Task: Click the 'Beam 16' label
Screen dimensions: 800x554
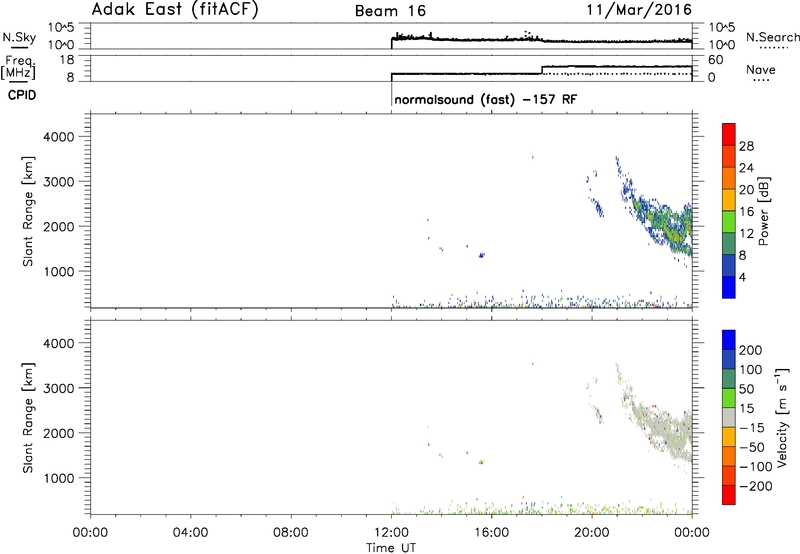Action: (x=390, y=11)
